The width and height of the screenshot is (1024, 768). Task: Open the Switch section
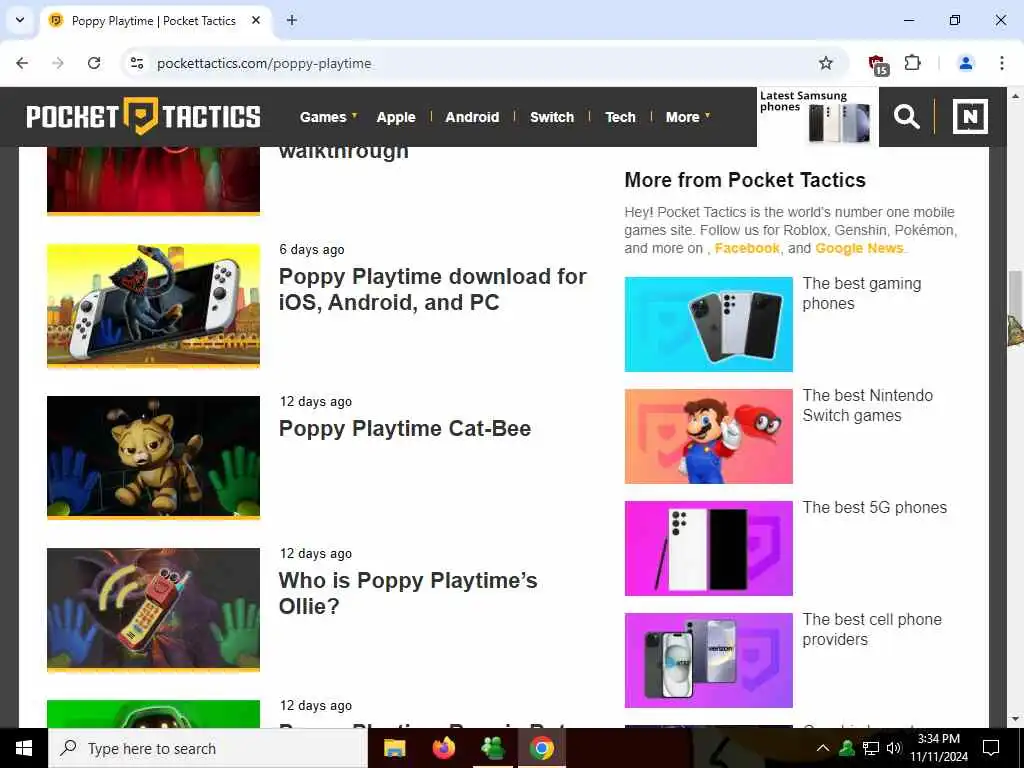tap(552, 117)
